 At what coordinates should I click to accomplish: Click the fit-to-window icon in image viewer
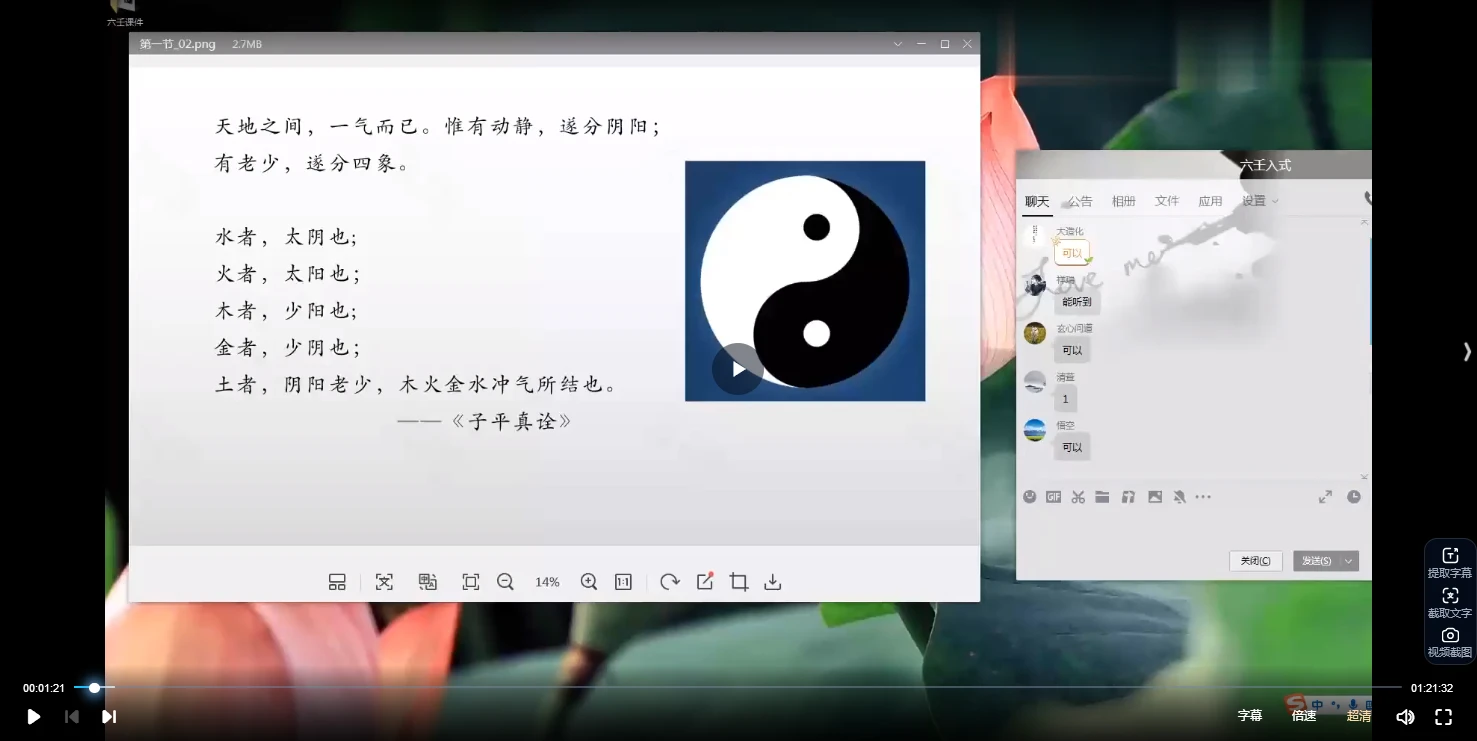471,582
